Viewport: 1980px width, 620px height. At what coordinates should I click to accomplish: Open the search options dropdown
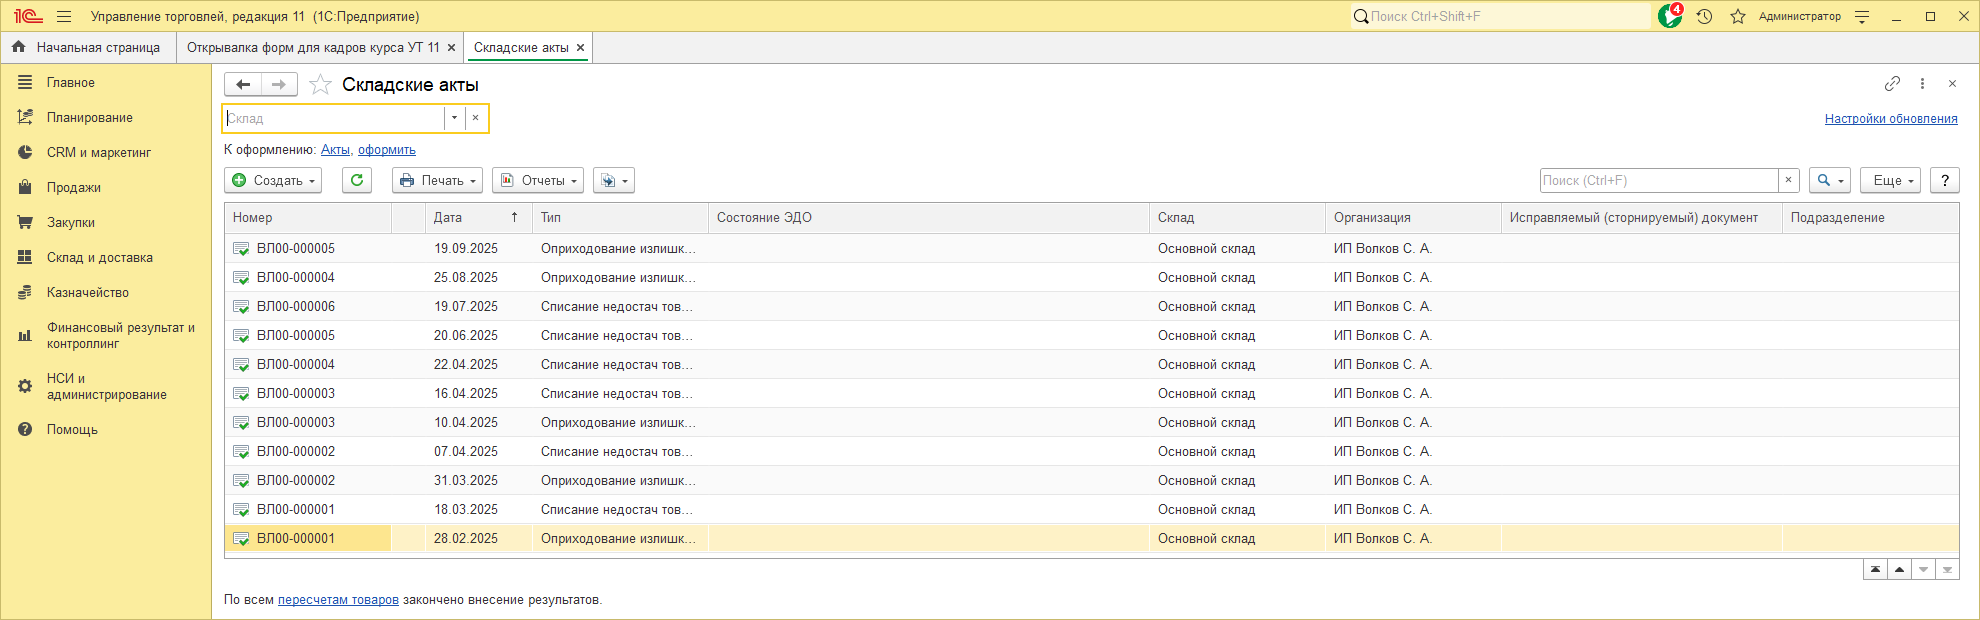click(x=1830, y=180)
